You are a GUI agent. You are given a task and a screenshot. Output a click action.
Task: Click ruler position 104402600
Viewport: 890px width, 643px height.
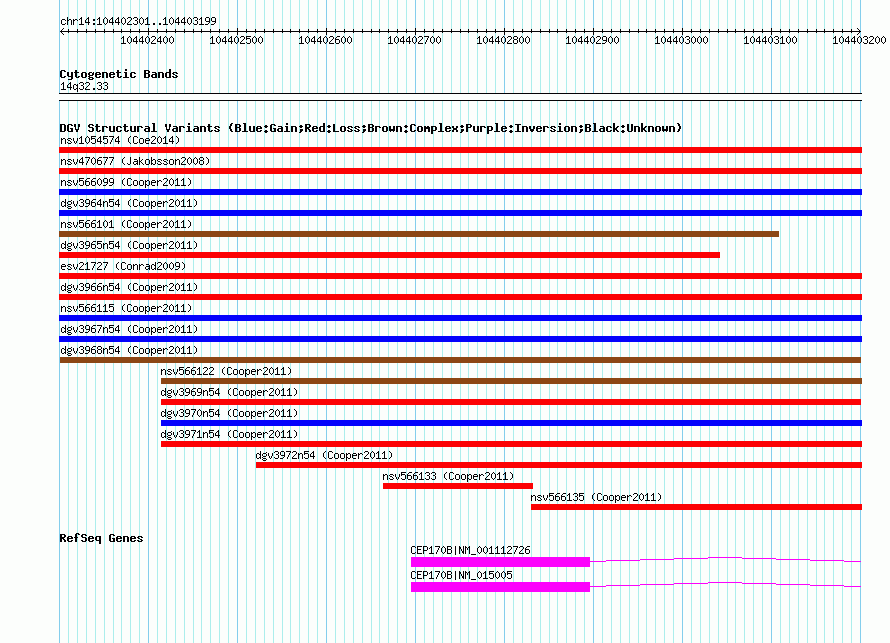click(325, 40)
